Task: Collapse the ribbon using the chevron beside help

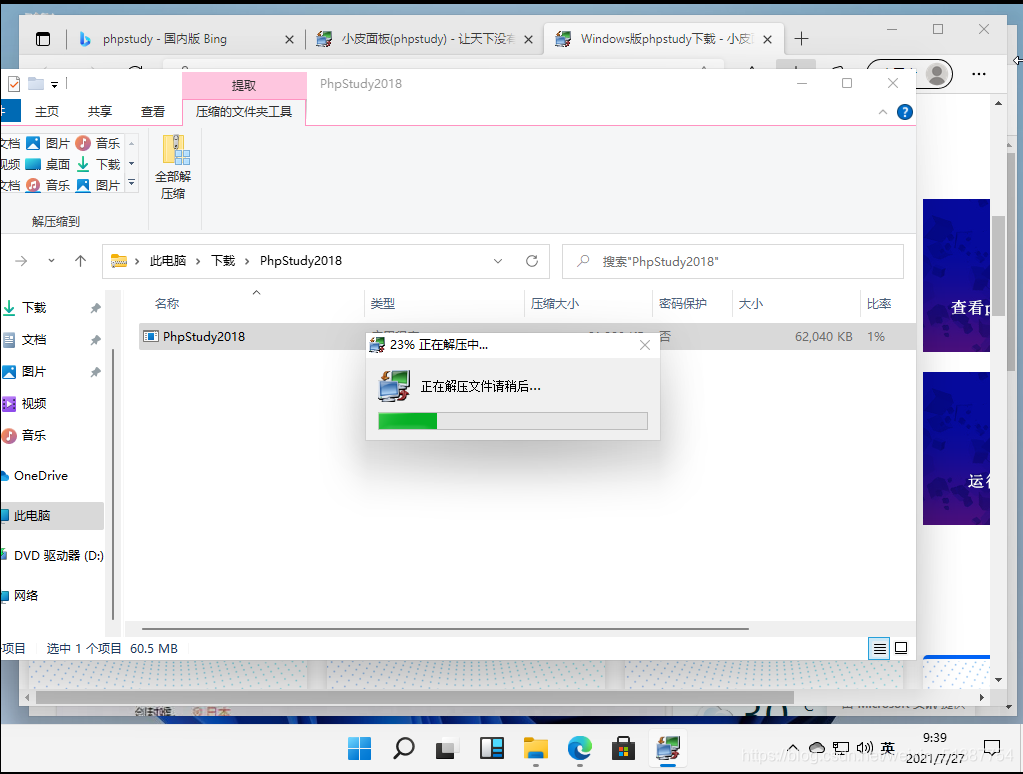Action: click(x=883, y=112)
